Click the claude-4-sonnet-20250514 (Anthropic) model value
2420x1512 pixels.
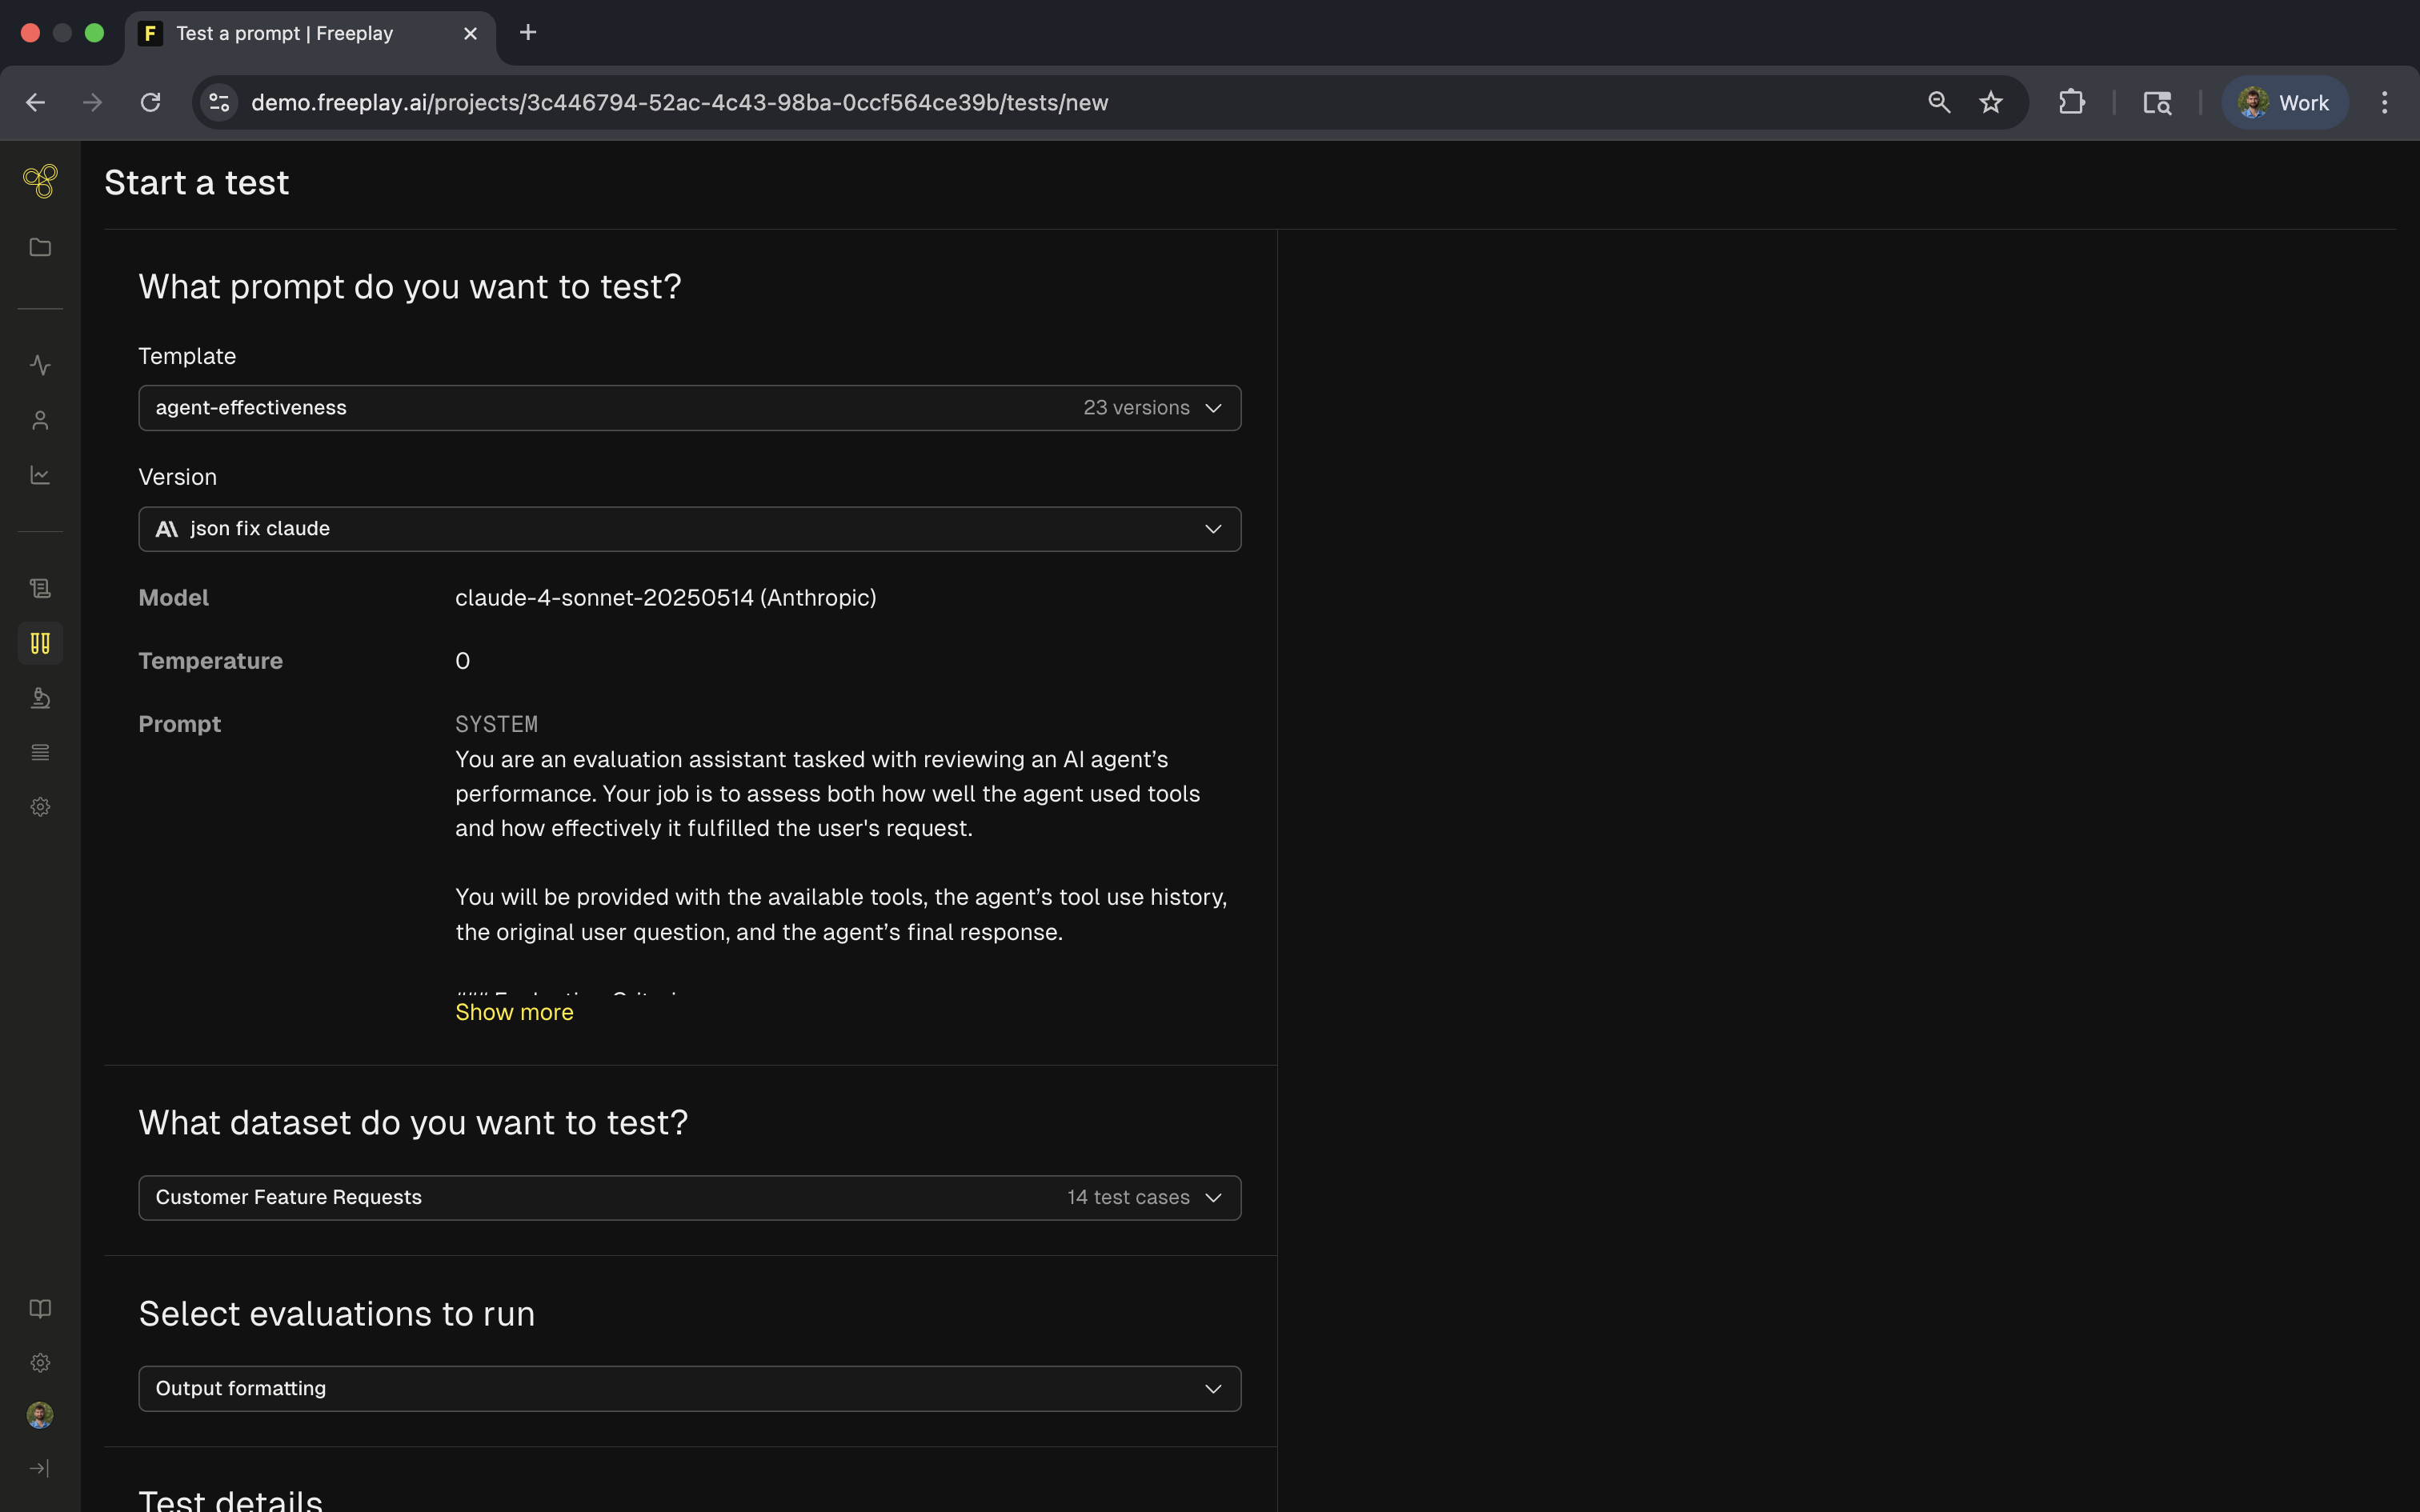666,598
